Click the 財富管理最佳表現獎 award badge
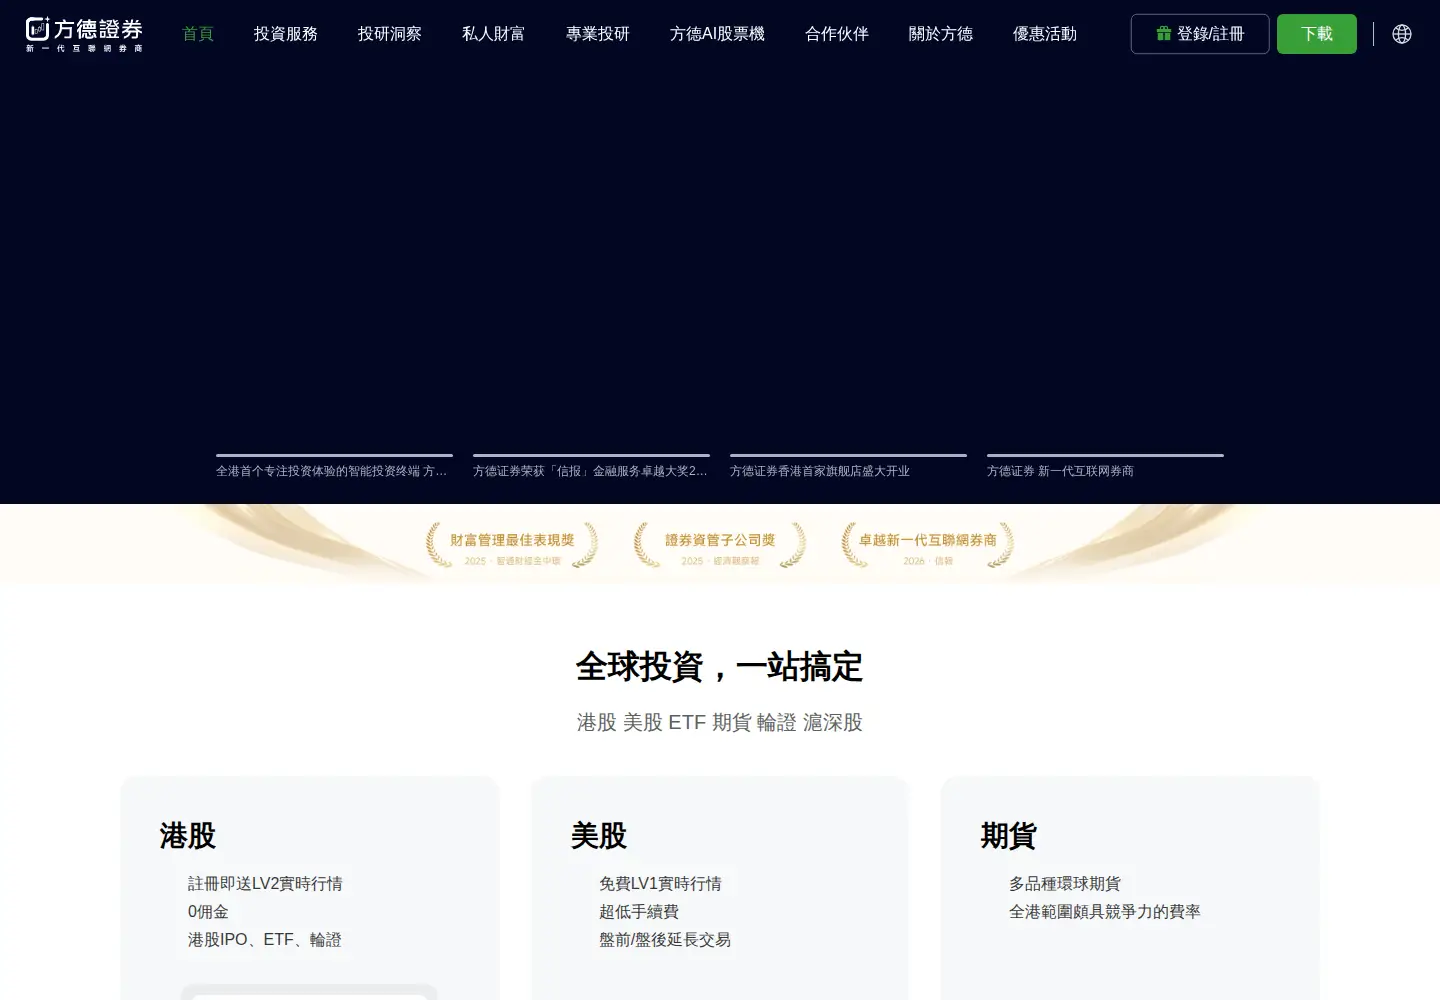 point(512,546)
